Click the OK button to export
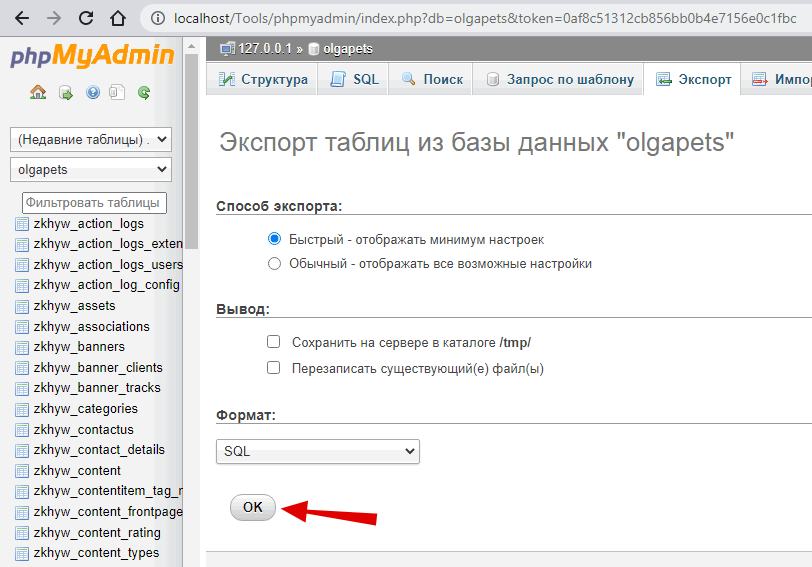The image size is (812, 567). point(253,507)
